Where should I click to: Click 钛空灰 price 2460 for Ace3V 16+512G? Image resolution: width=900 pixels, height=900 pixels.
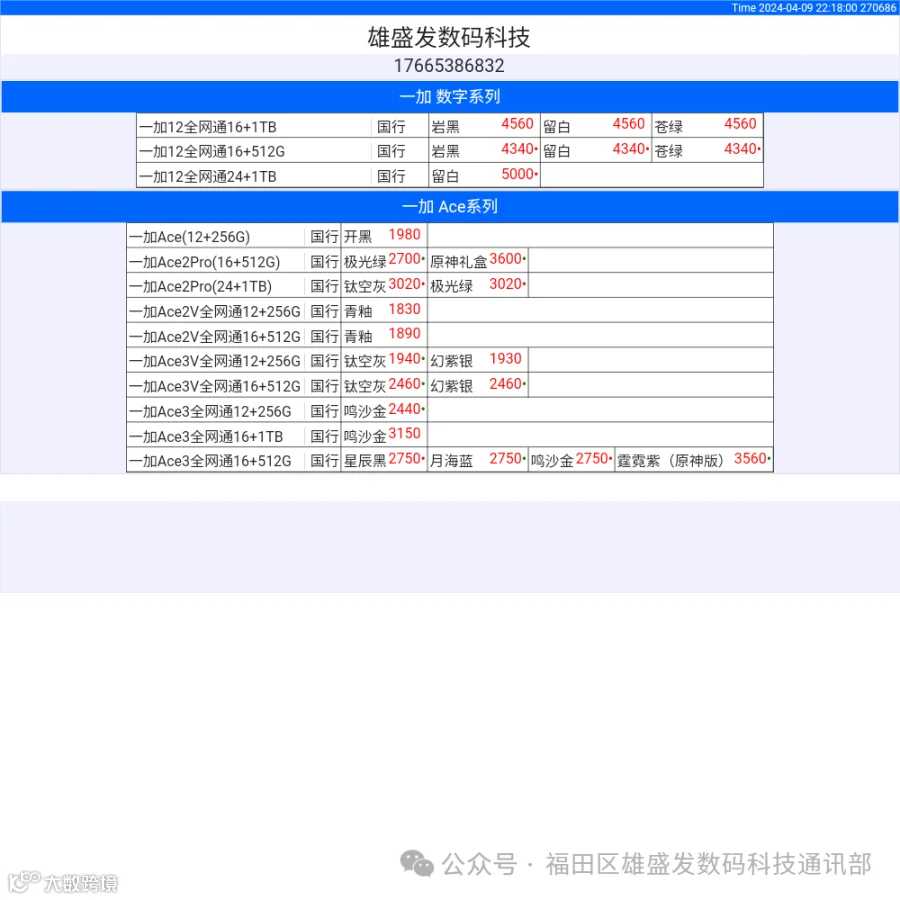405,385
